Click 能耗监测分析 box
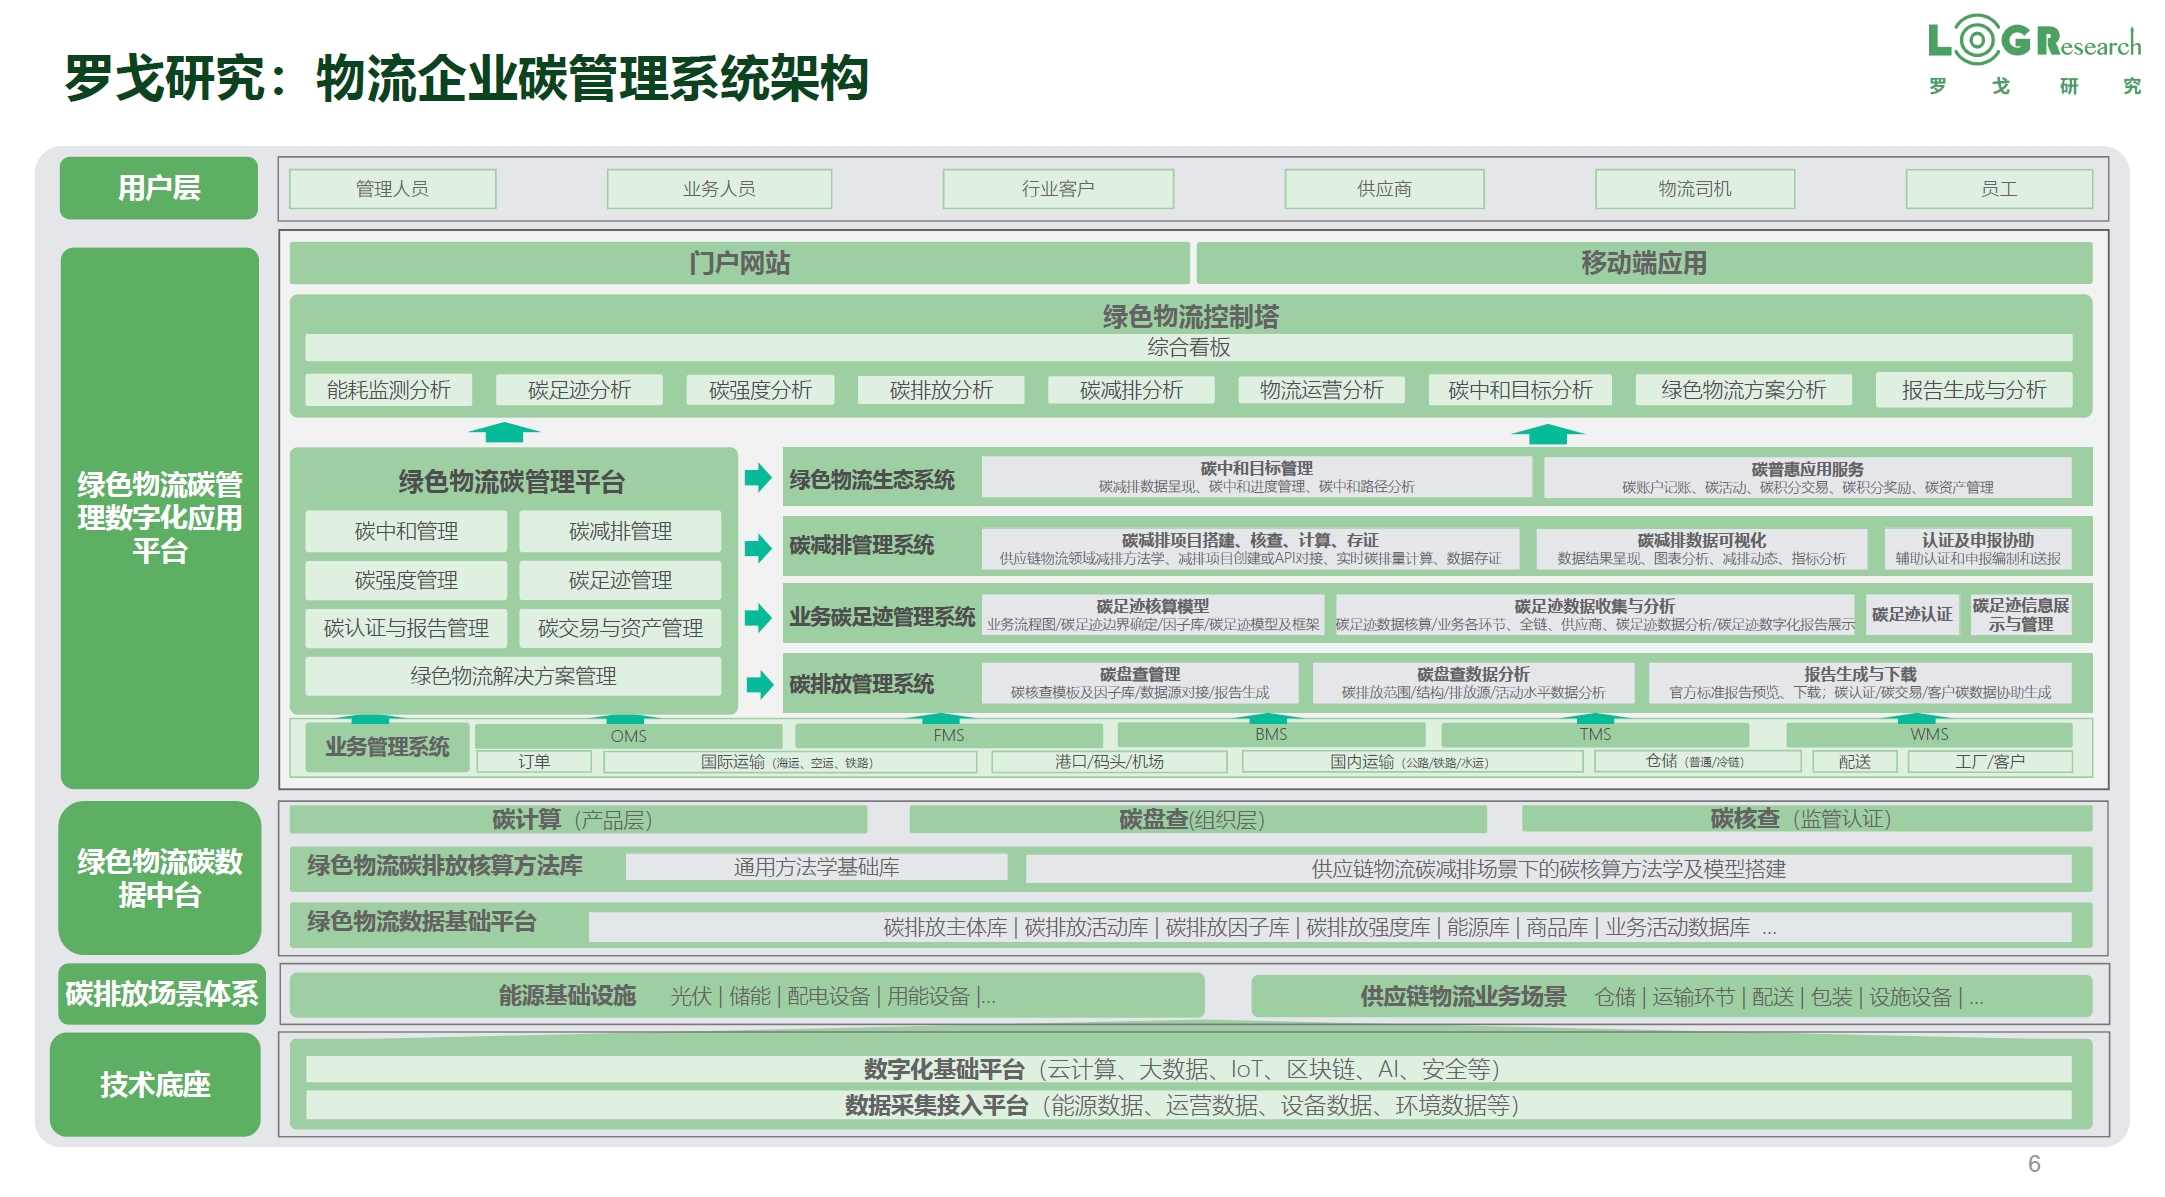2165x1197 pixels. 388,390
